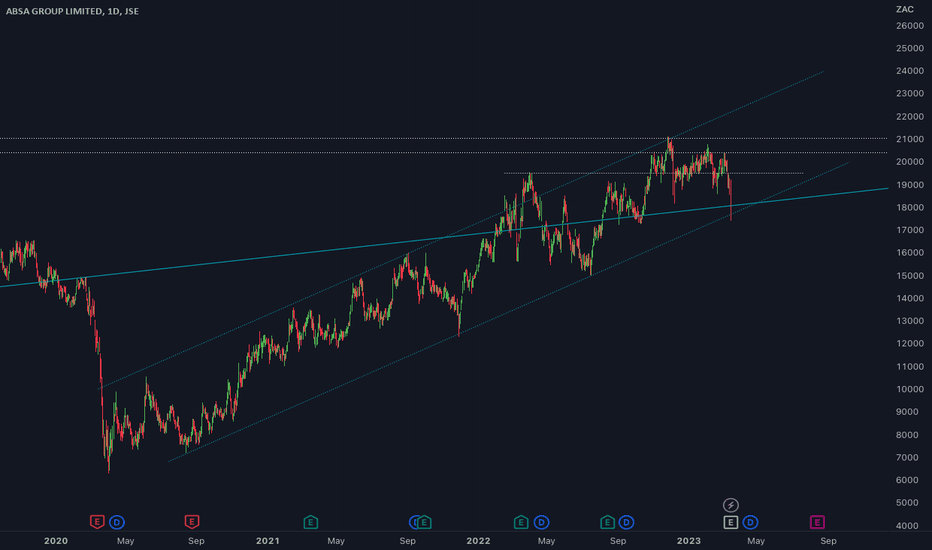Click the 6000 price label
The height and width of the screenshot is (550, 932).
point(909,480)
